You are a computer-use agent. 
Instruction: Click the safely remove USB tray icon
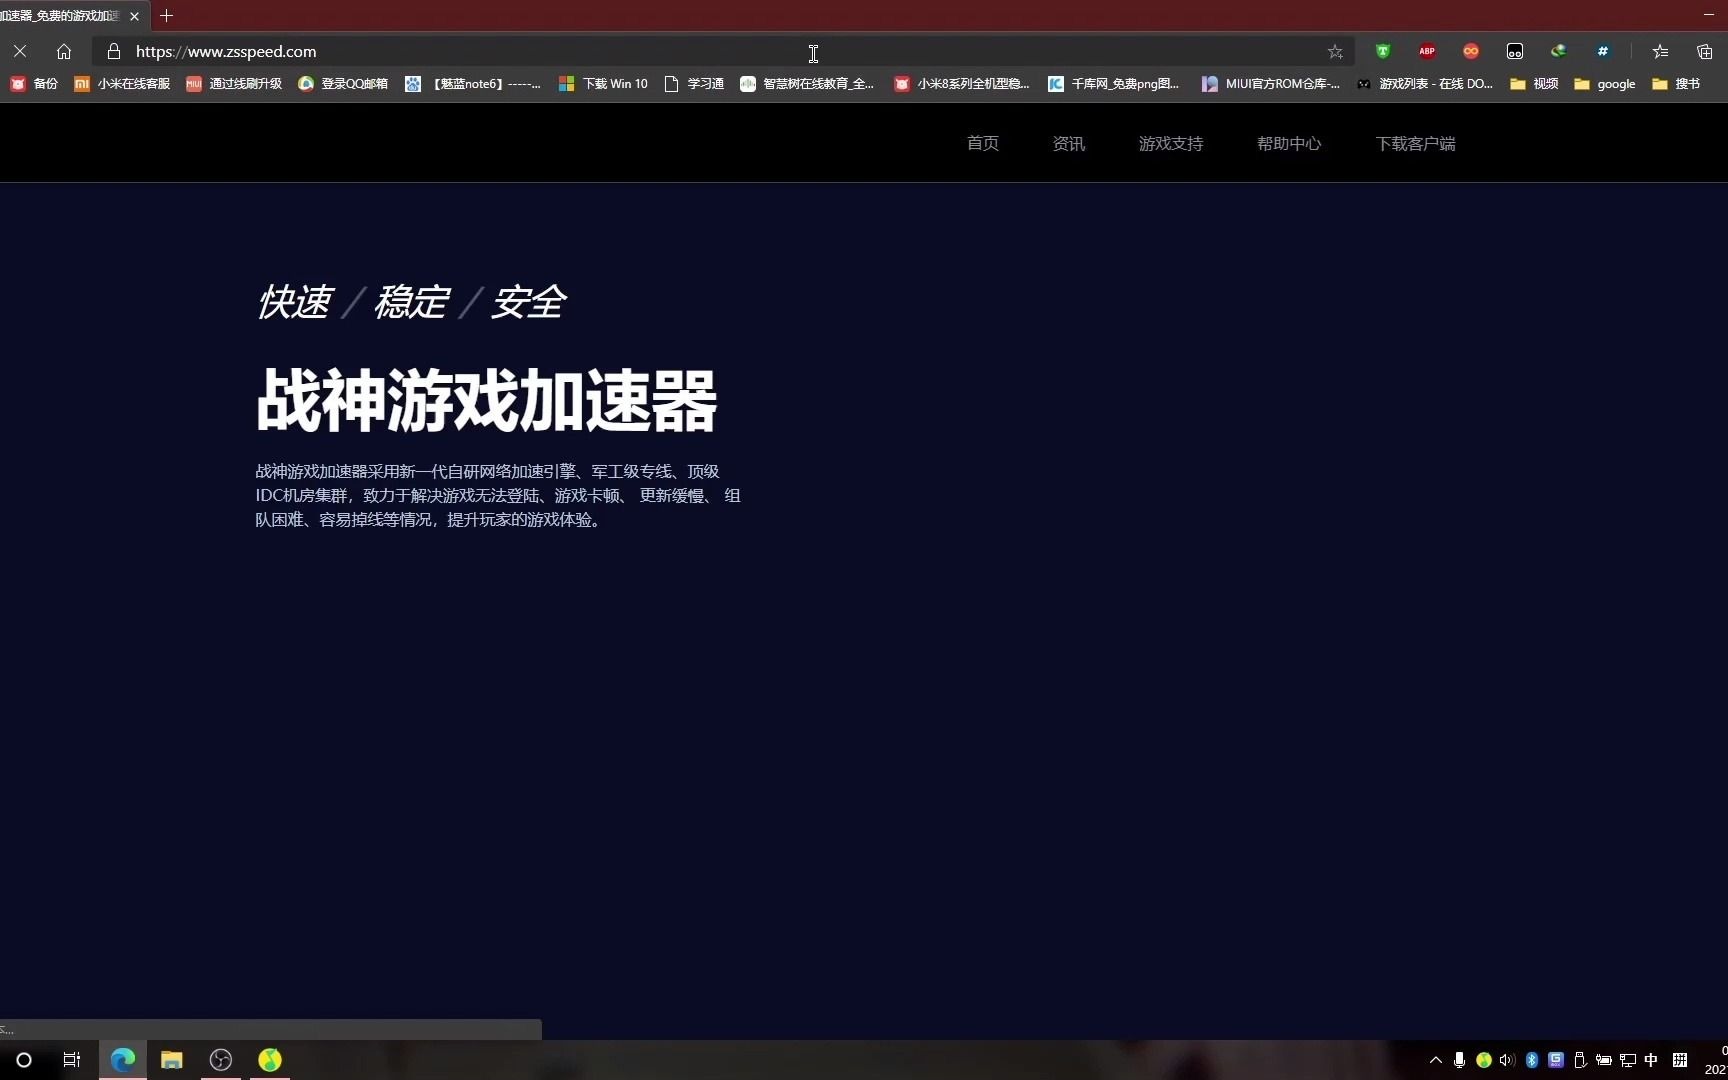1580,1060
